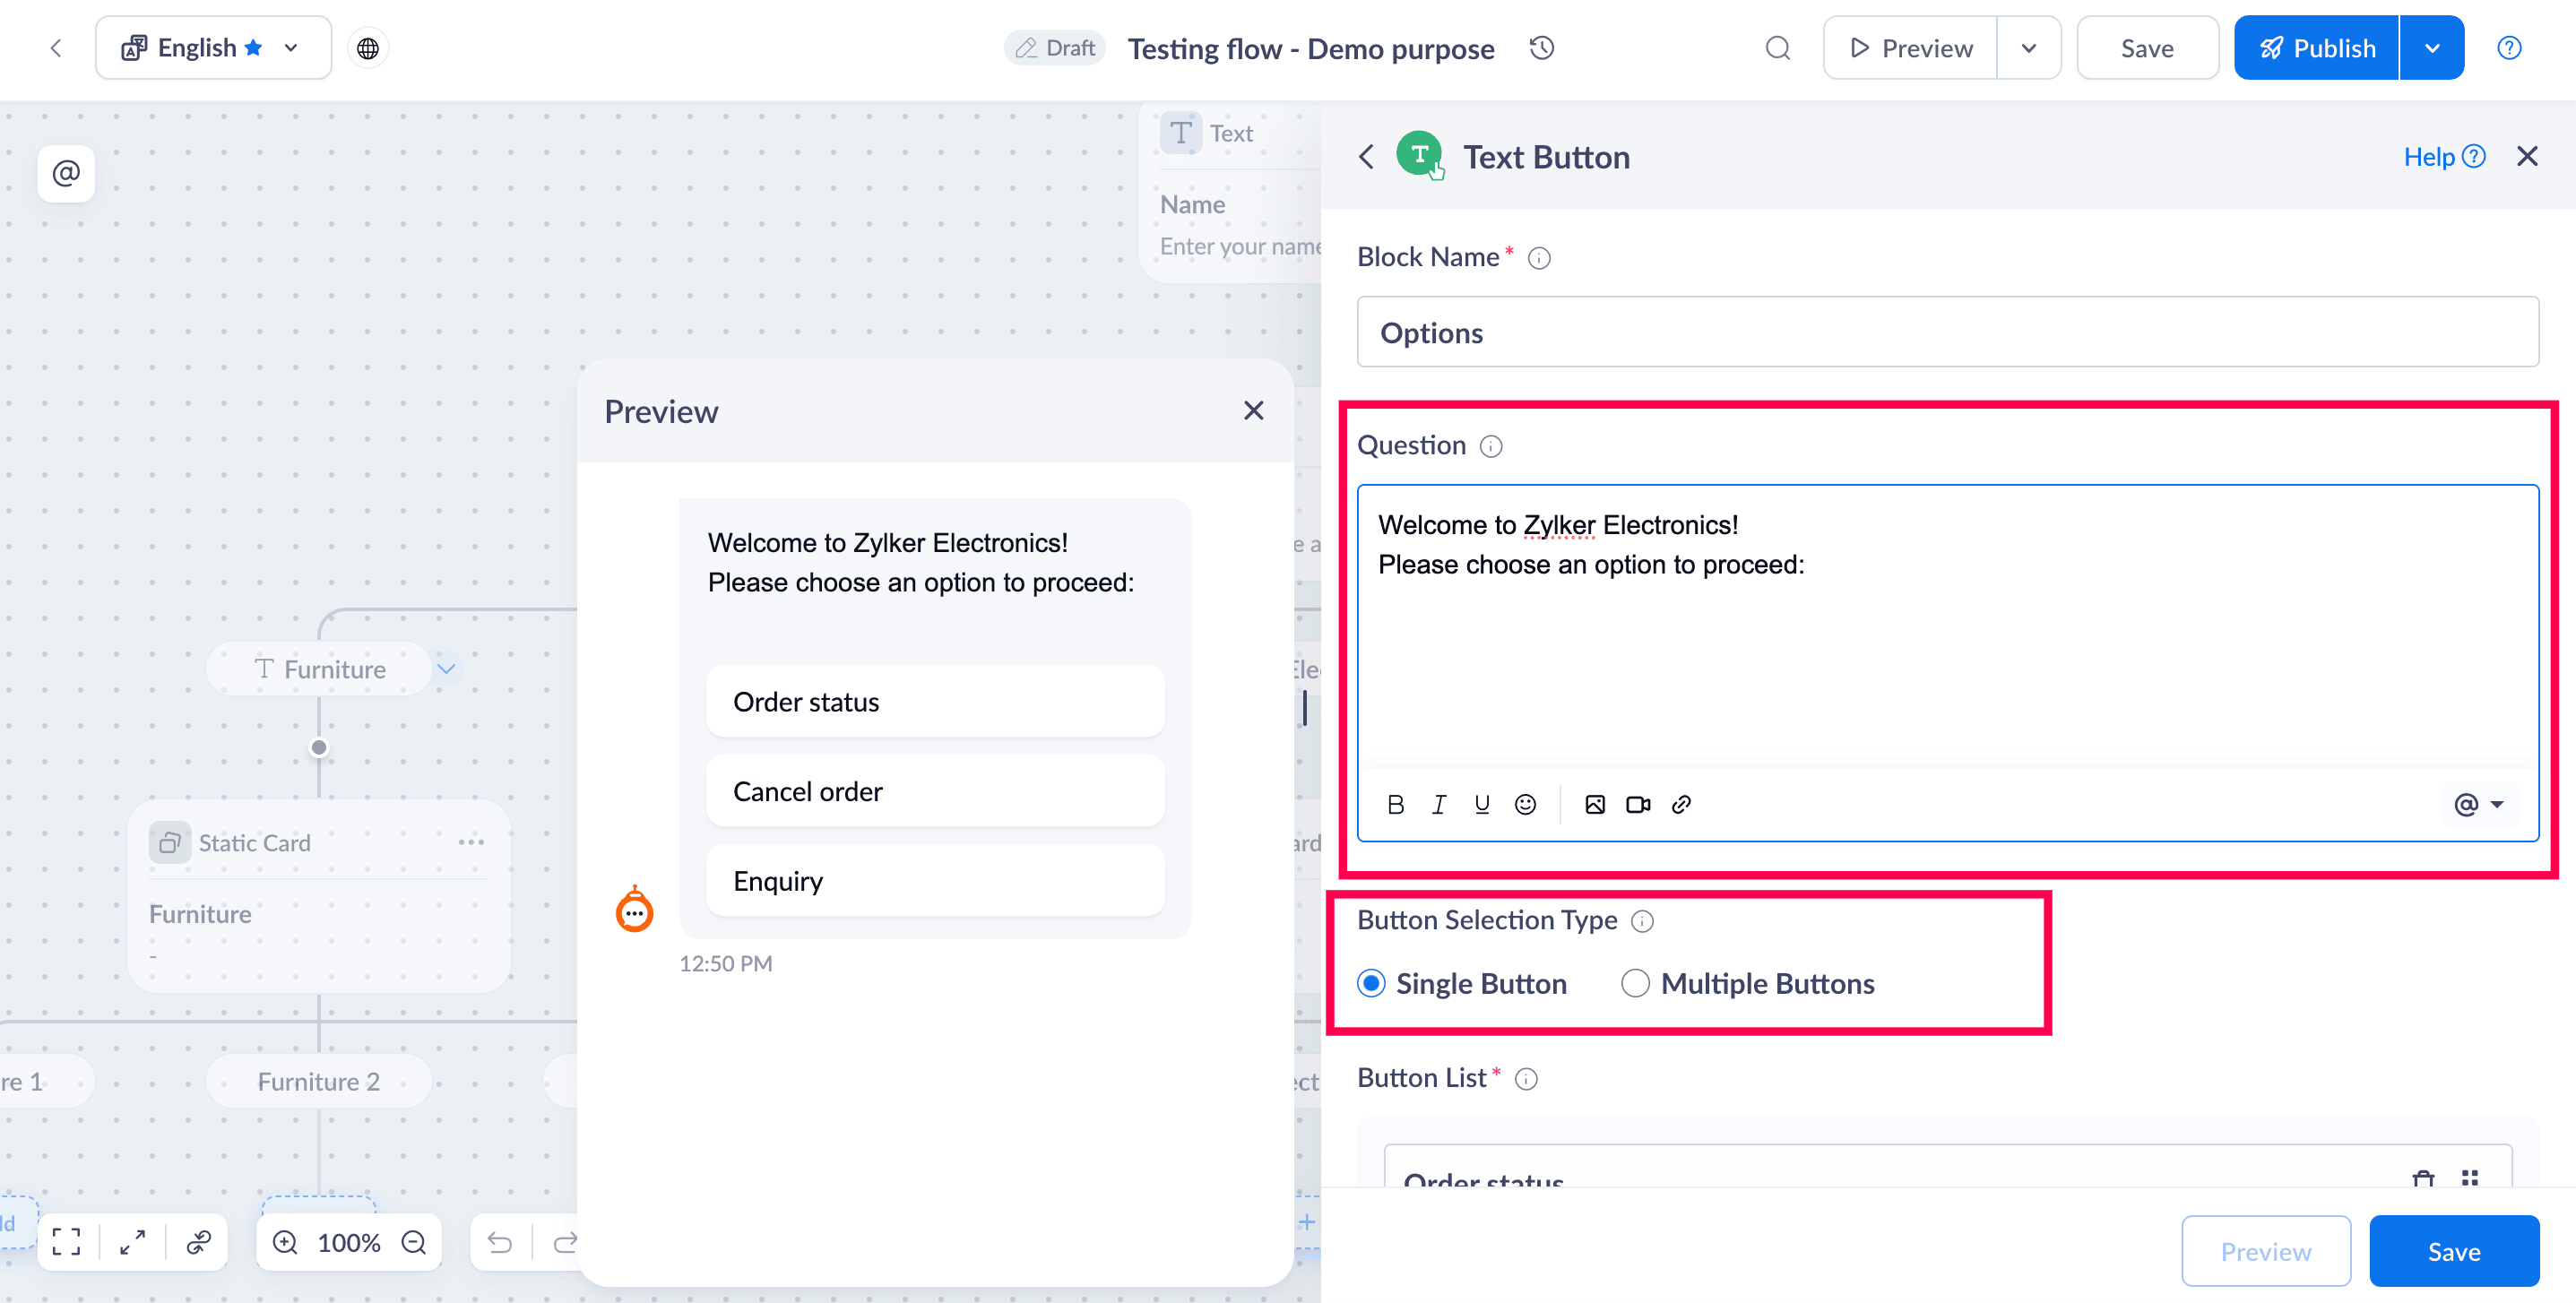Click the Bold formatting icon
2576x1303 pixels.
coord(1396,804)
